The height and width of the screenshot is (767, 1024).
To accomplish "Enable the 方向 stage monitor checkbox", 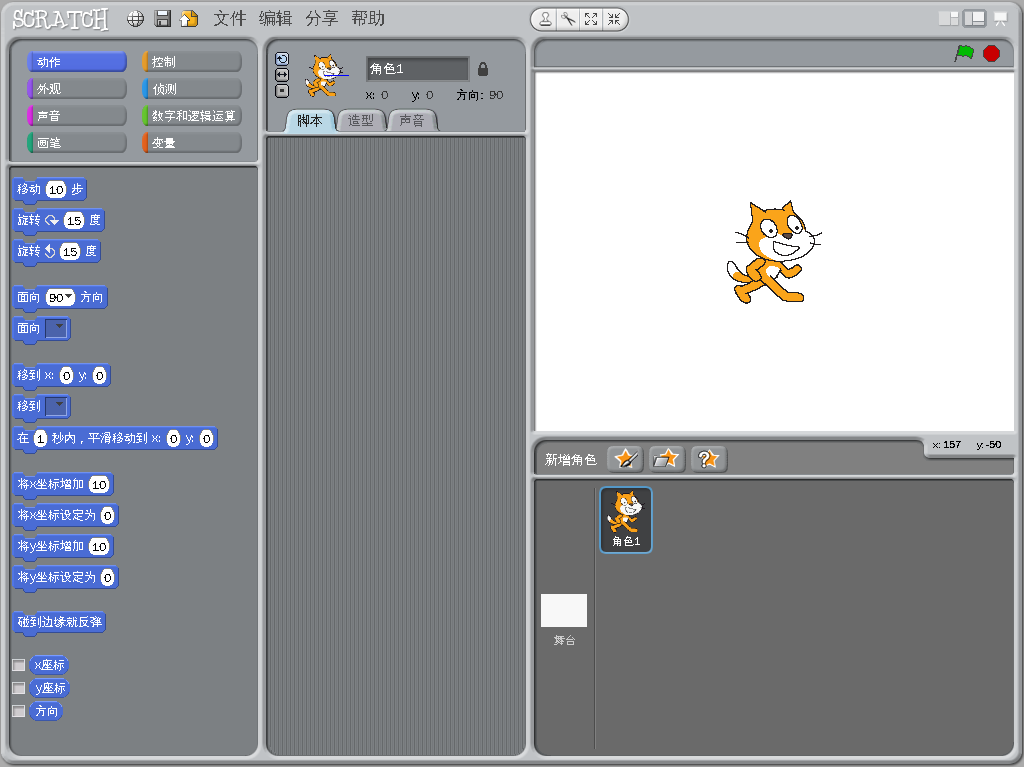I will click(17, 711).
